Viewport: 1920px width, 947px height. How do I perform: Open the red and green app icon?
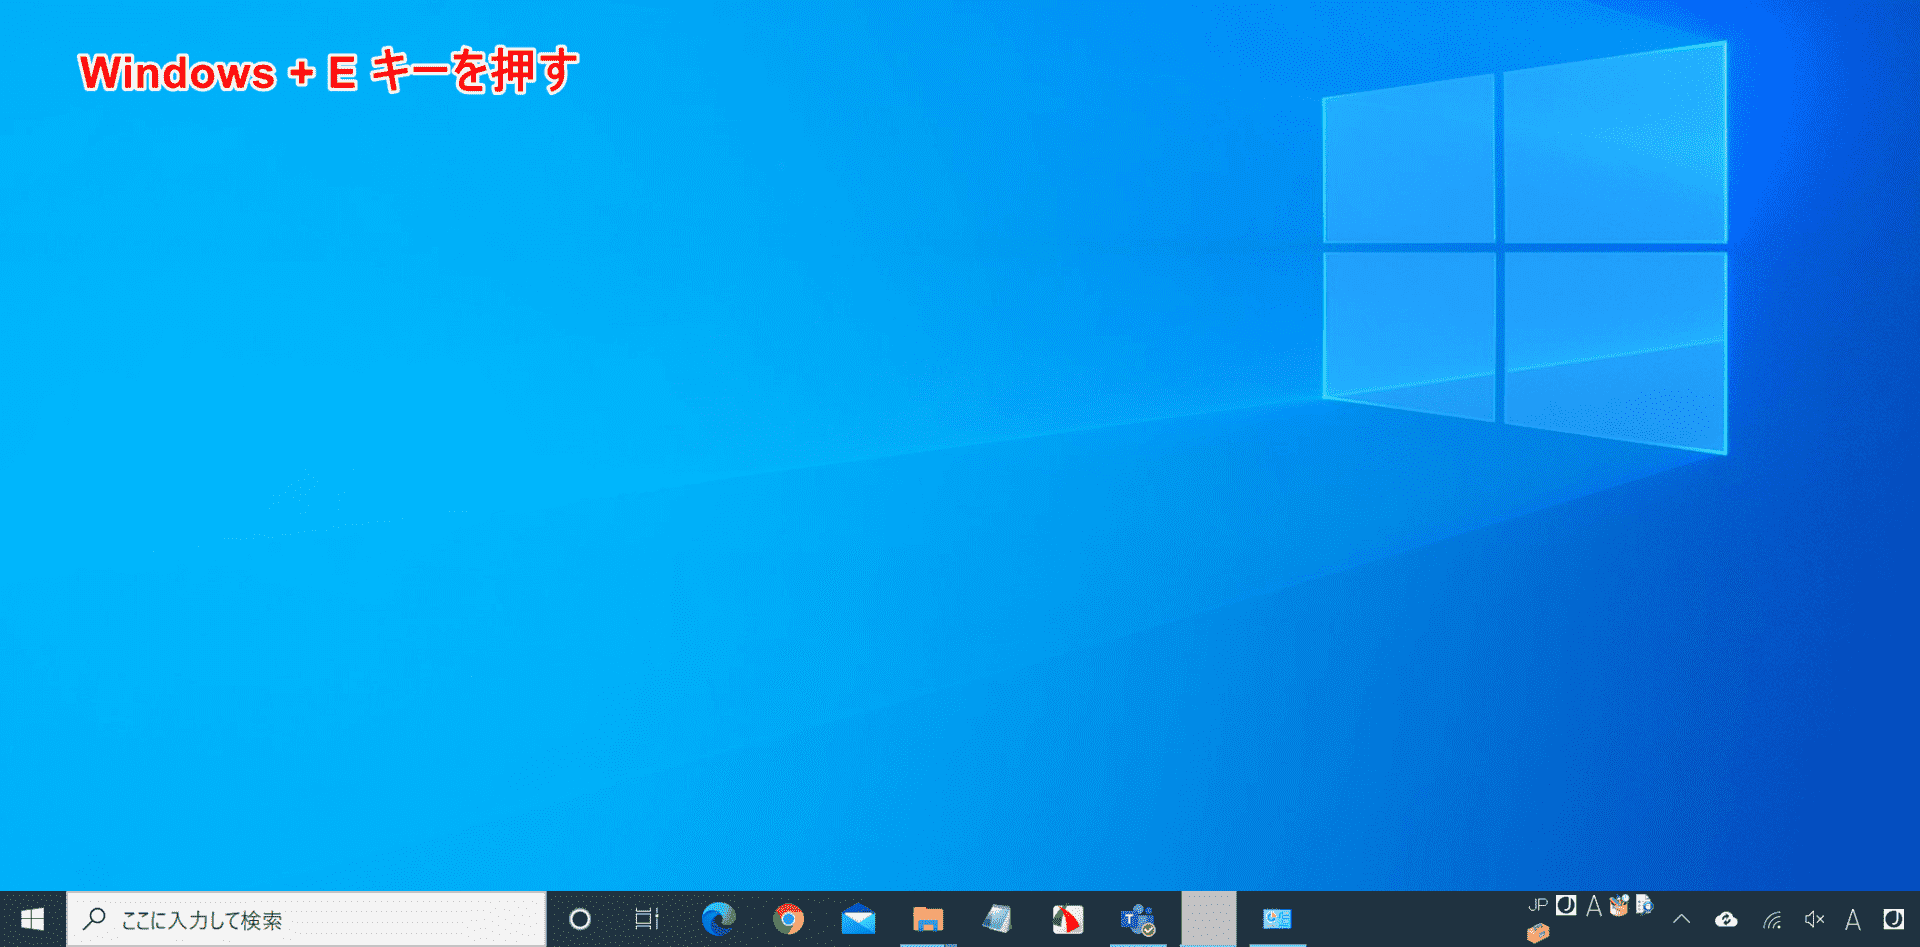(1068, 919)
